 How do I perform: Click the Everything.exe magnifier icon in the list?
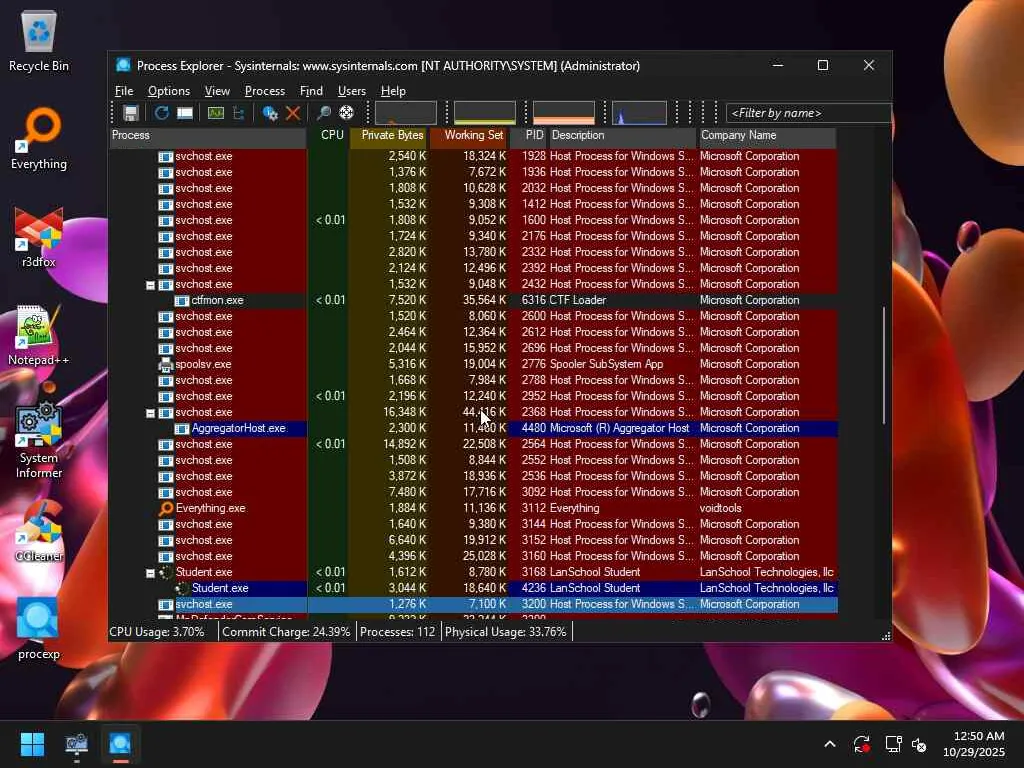point(166,508)
